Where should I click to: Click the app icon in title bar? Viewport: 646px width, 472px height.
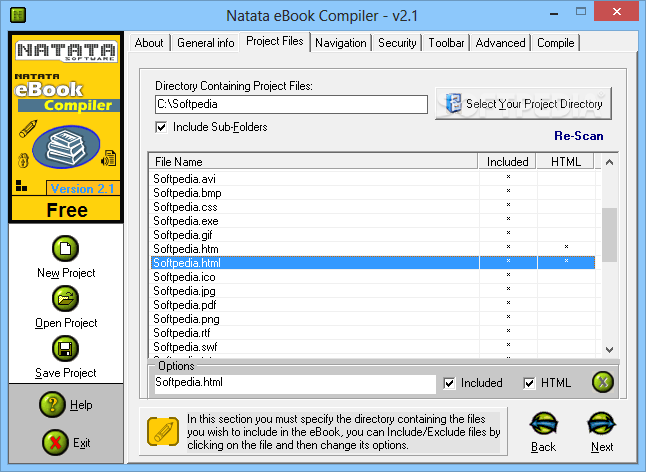[18, 15]
